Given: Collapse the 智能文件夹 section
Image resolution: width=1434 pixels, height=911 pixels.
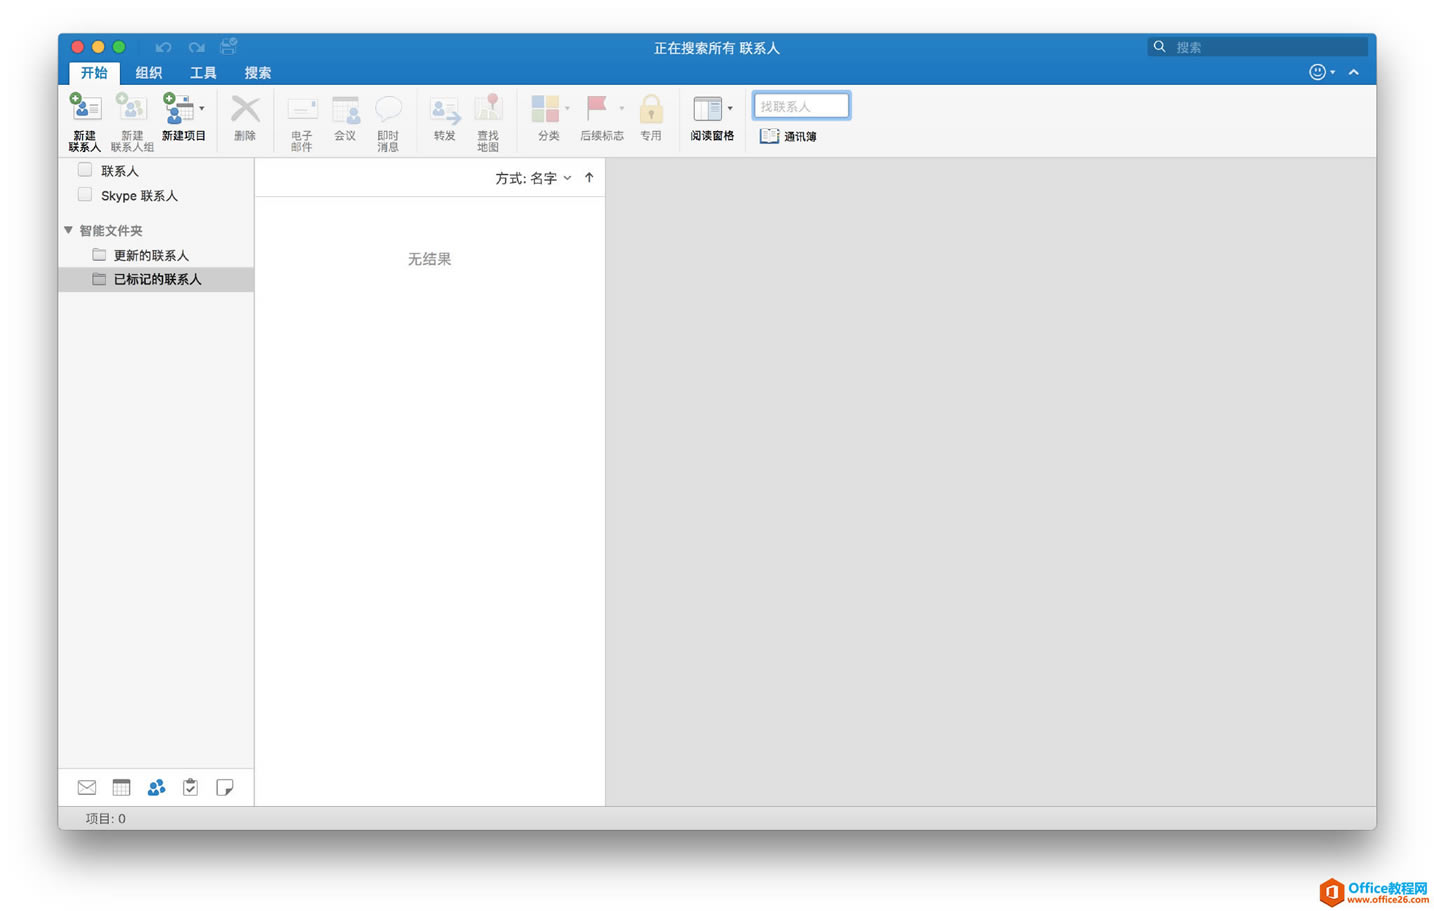Looking at the screenshot, I should coord(68,230).
